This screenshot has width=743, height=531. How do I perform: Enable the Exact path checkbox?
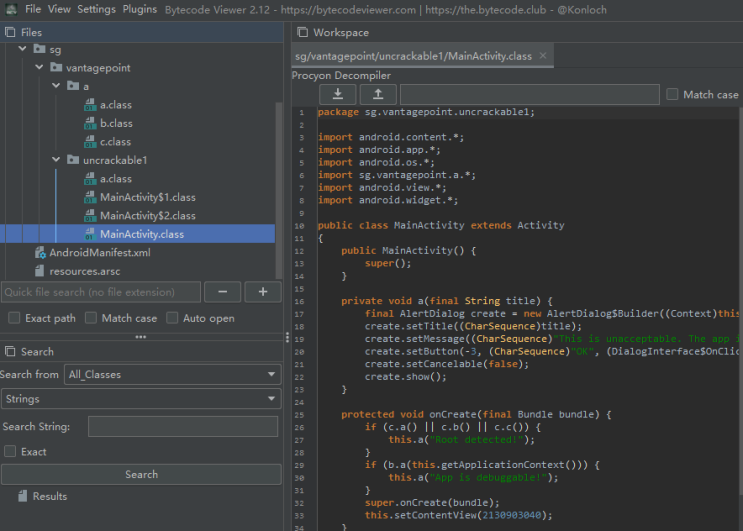(x=14, y=318)
